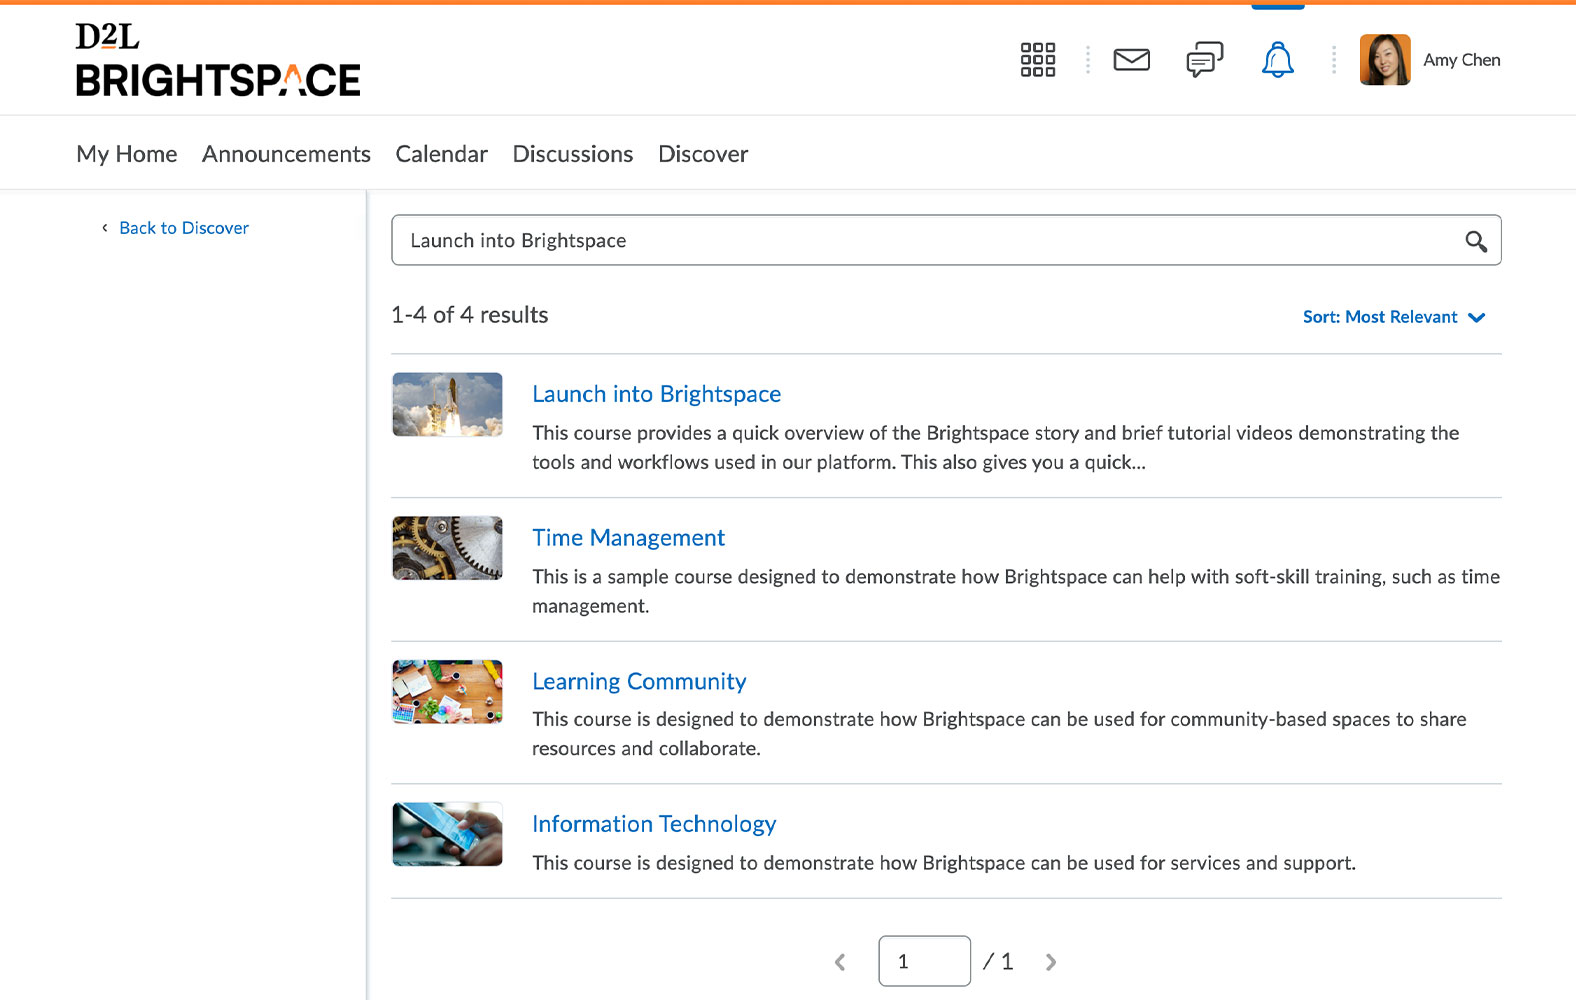Viewport: 1576px width, 1000px height.
Task: Open the Sort: Most Relevant dropdown
Action: 1394,317
